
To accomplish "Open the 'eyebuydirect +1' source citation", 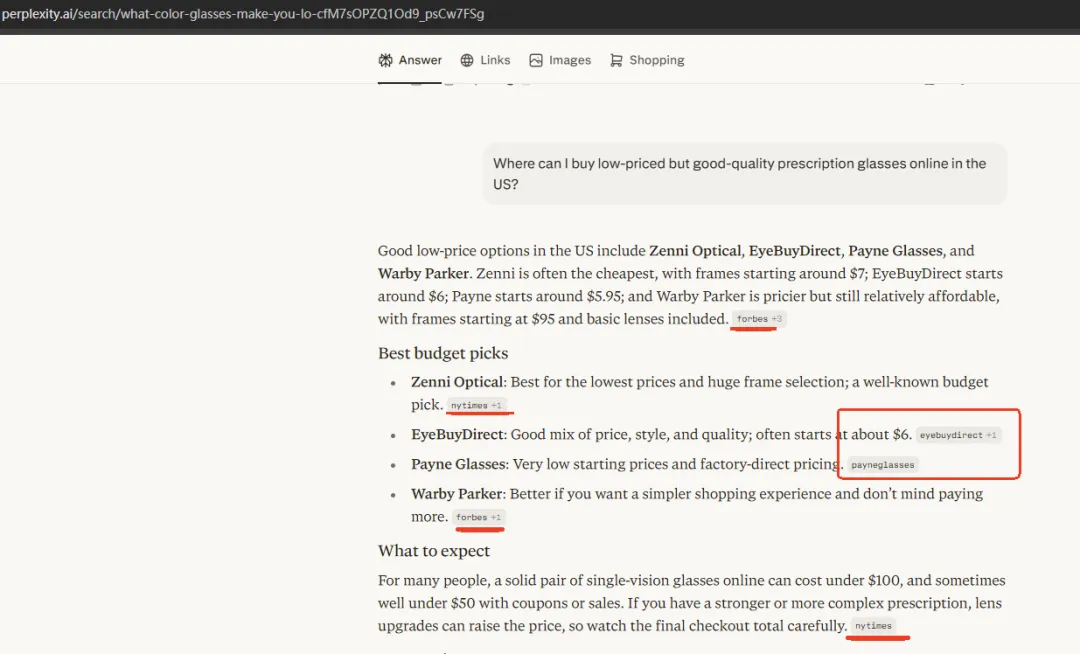I will click(x=958, y=435).
